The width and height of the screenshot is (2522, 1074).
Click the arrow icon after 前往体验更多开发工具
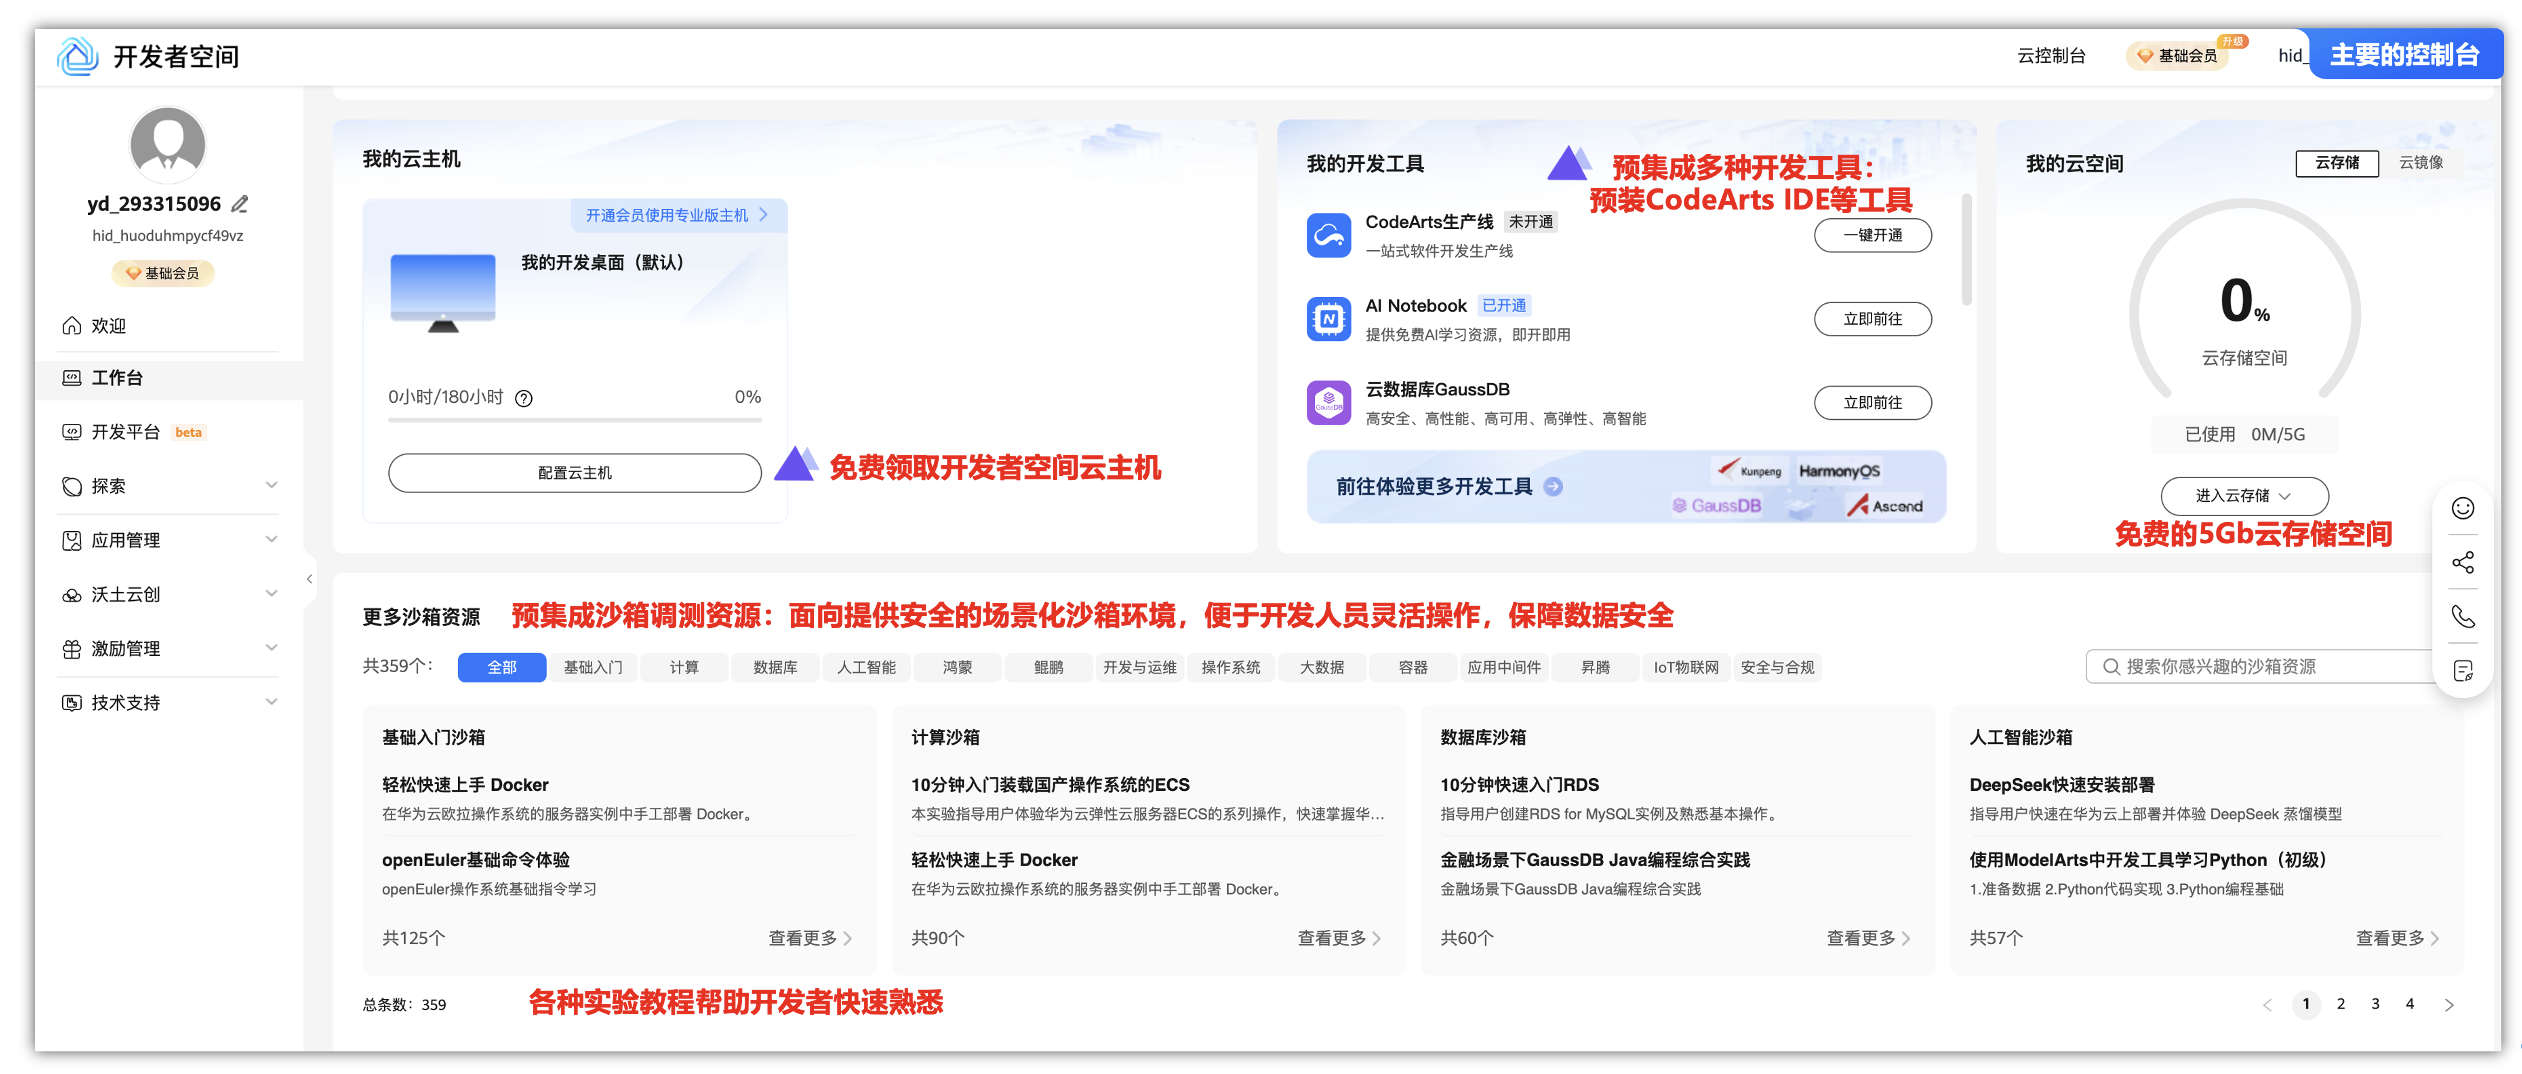(x=1553, y=487)
